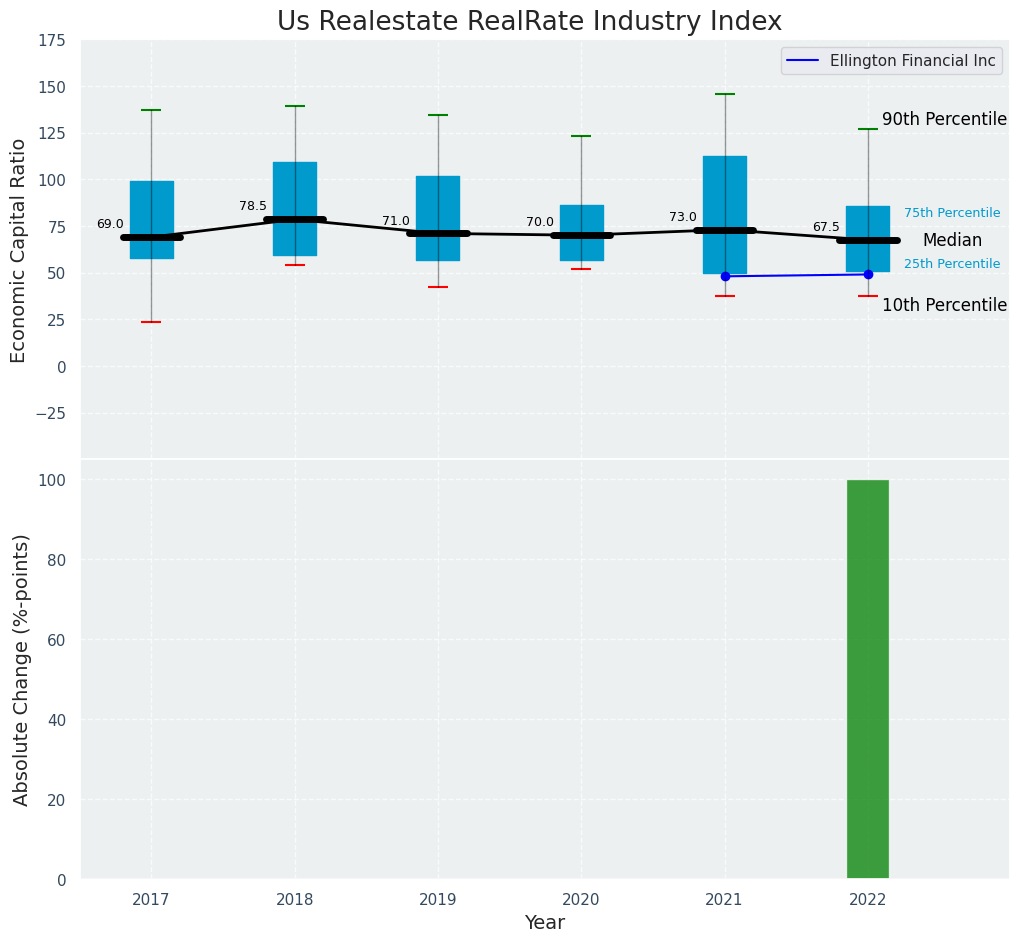Select the 75th Percentile label
This screenshot has height=942, width=1019.
[951, 213]
